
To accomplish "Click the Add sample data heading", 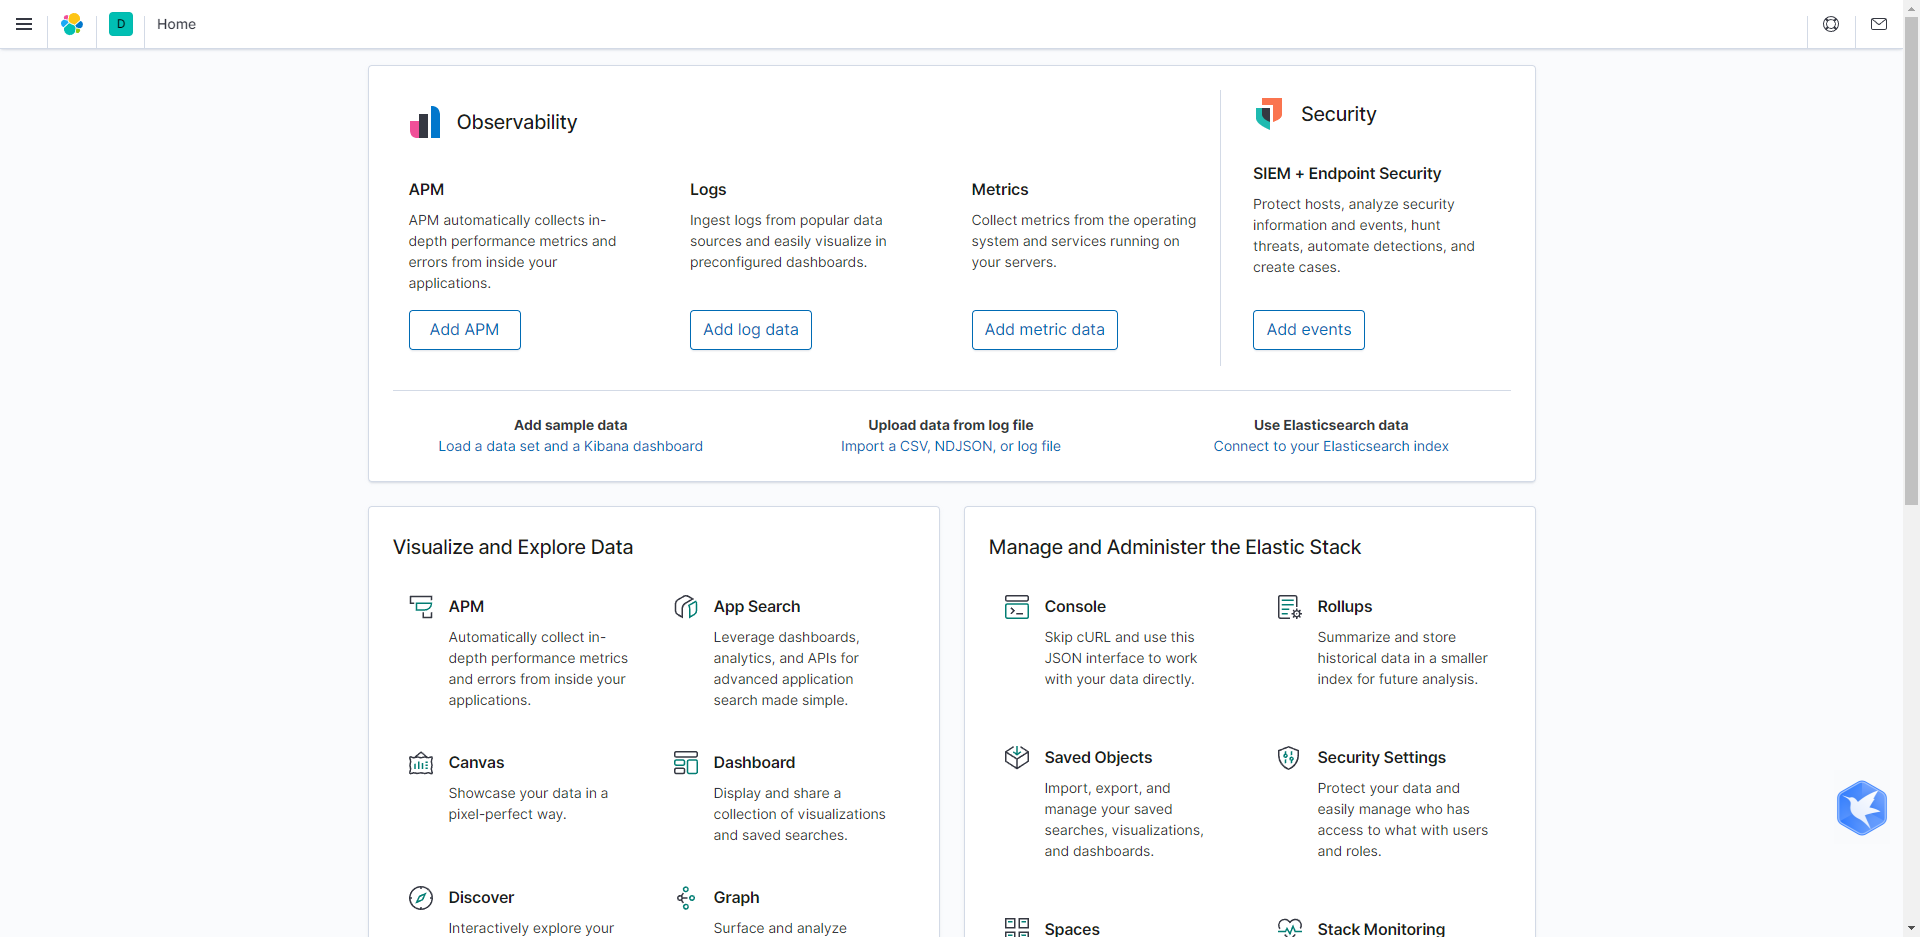I will [571, 425].
